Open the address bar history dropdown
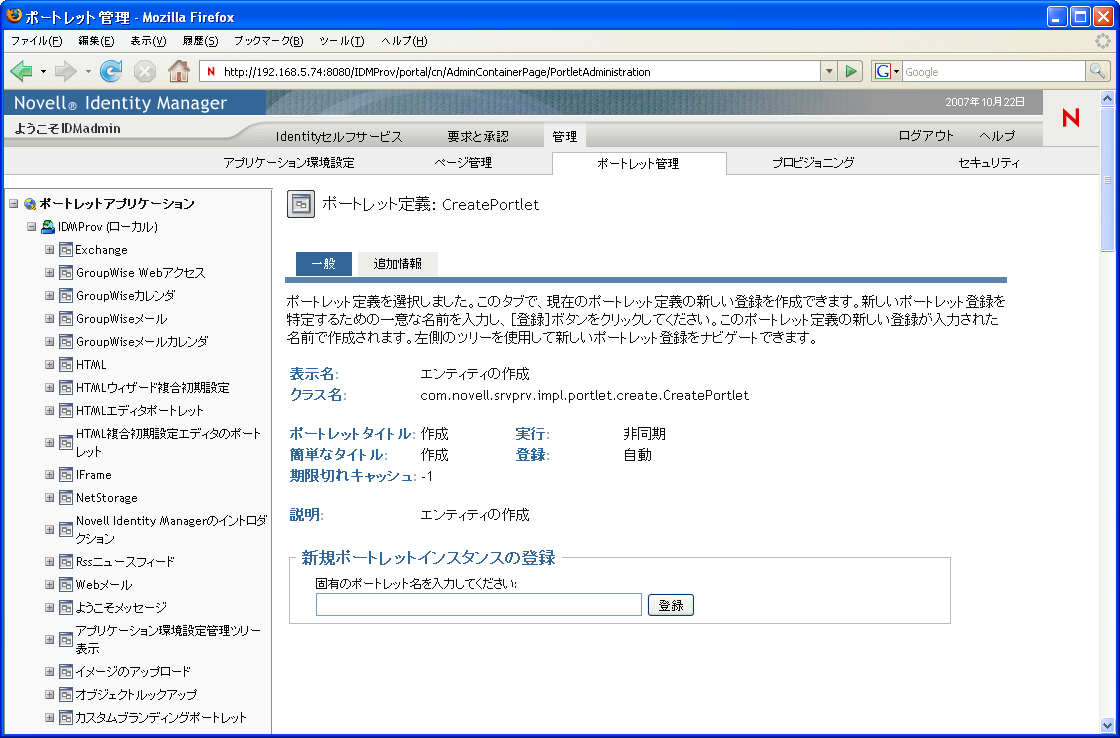1120x738 pixels. click(829, 71)
